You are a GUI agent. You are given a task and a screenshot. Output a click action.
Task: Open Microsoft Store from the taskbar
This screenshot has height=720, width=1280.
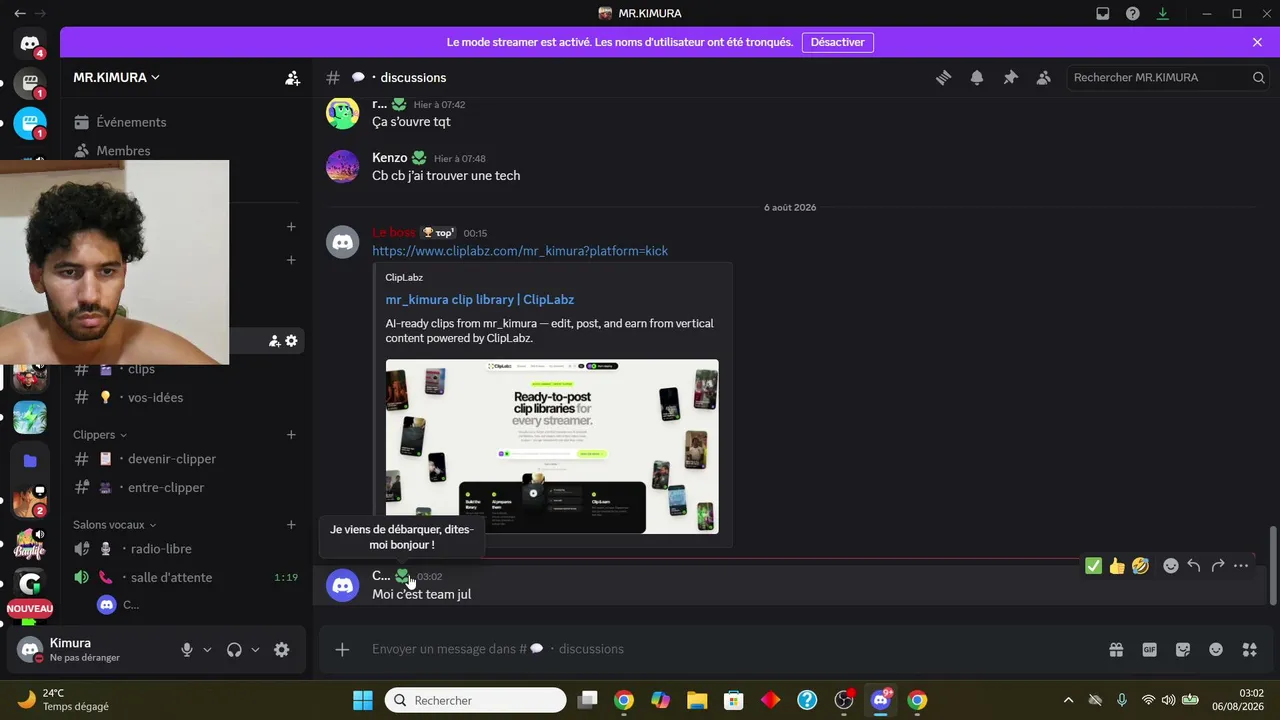[x=733, y=700]
